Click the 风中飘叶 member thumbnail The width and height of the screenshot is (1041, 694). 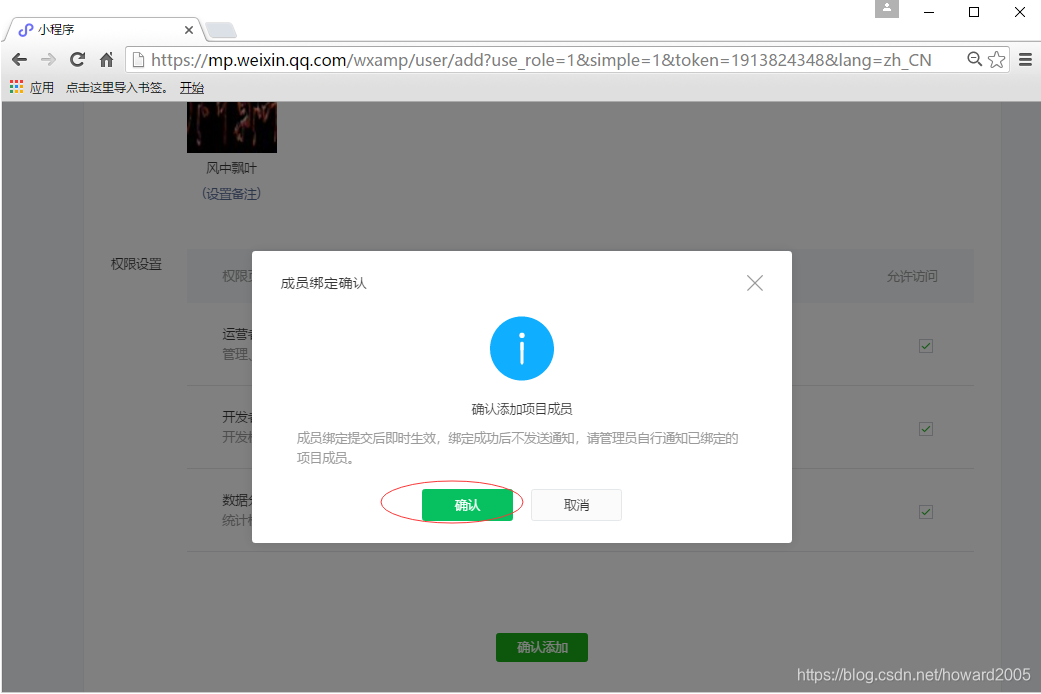coord(232,125)
